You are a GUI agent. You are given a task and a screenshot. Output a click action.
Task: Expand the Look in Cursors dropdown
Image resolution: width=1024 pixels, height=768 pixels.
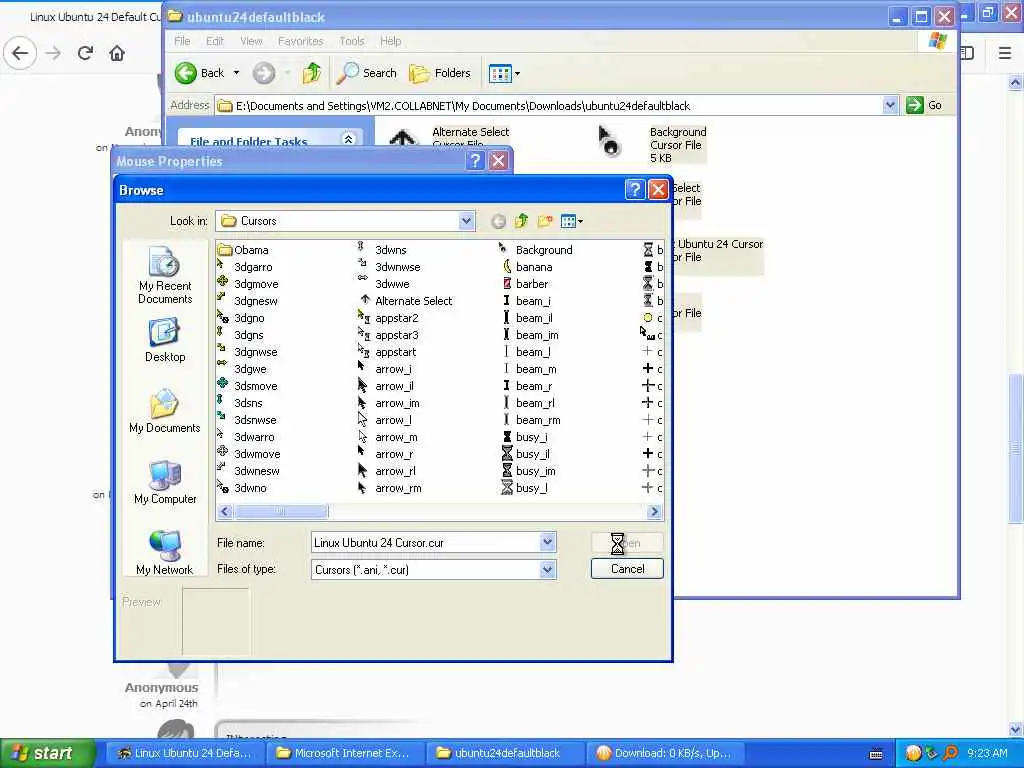(x=466, y=221)
